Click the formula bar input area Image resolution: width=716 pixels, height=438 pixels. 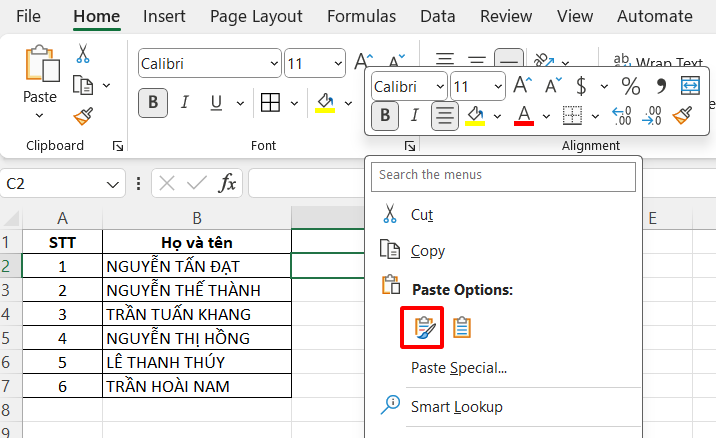(x=307, y=184)
